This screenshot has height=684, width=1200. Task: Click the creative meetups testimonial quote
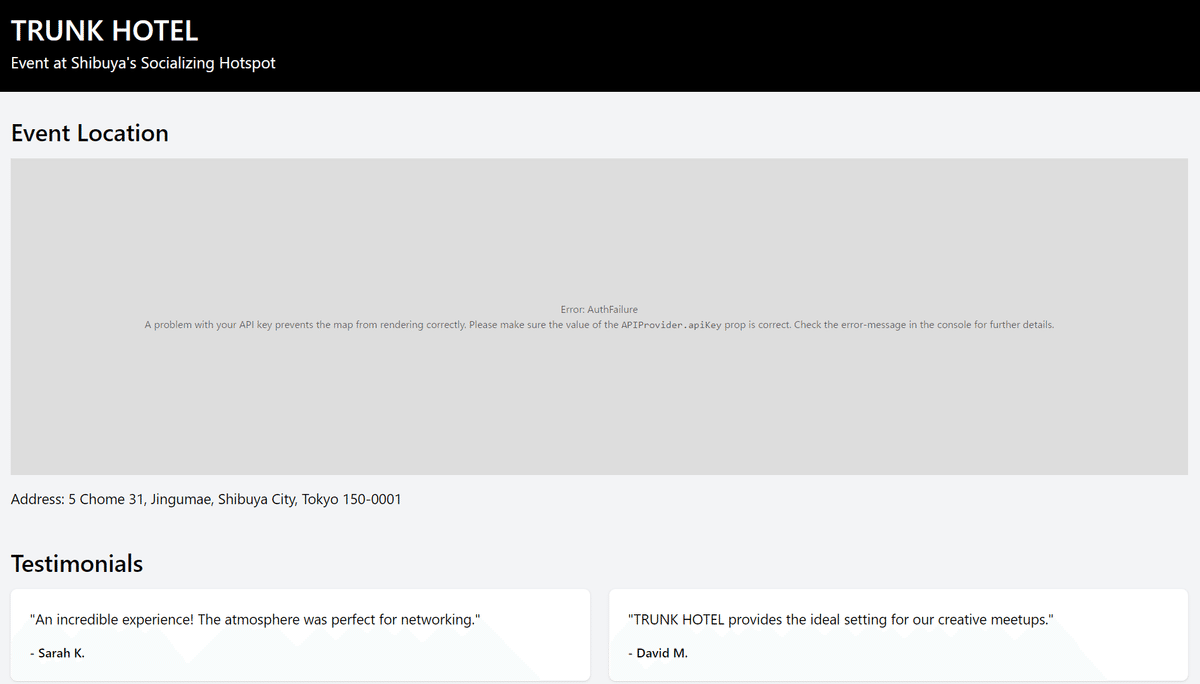click(x=840, y=620)
